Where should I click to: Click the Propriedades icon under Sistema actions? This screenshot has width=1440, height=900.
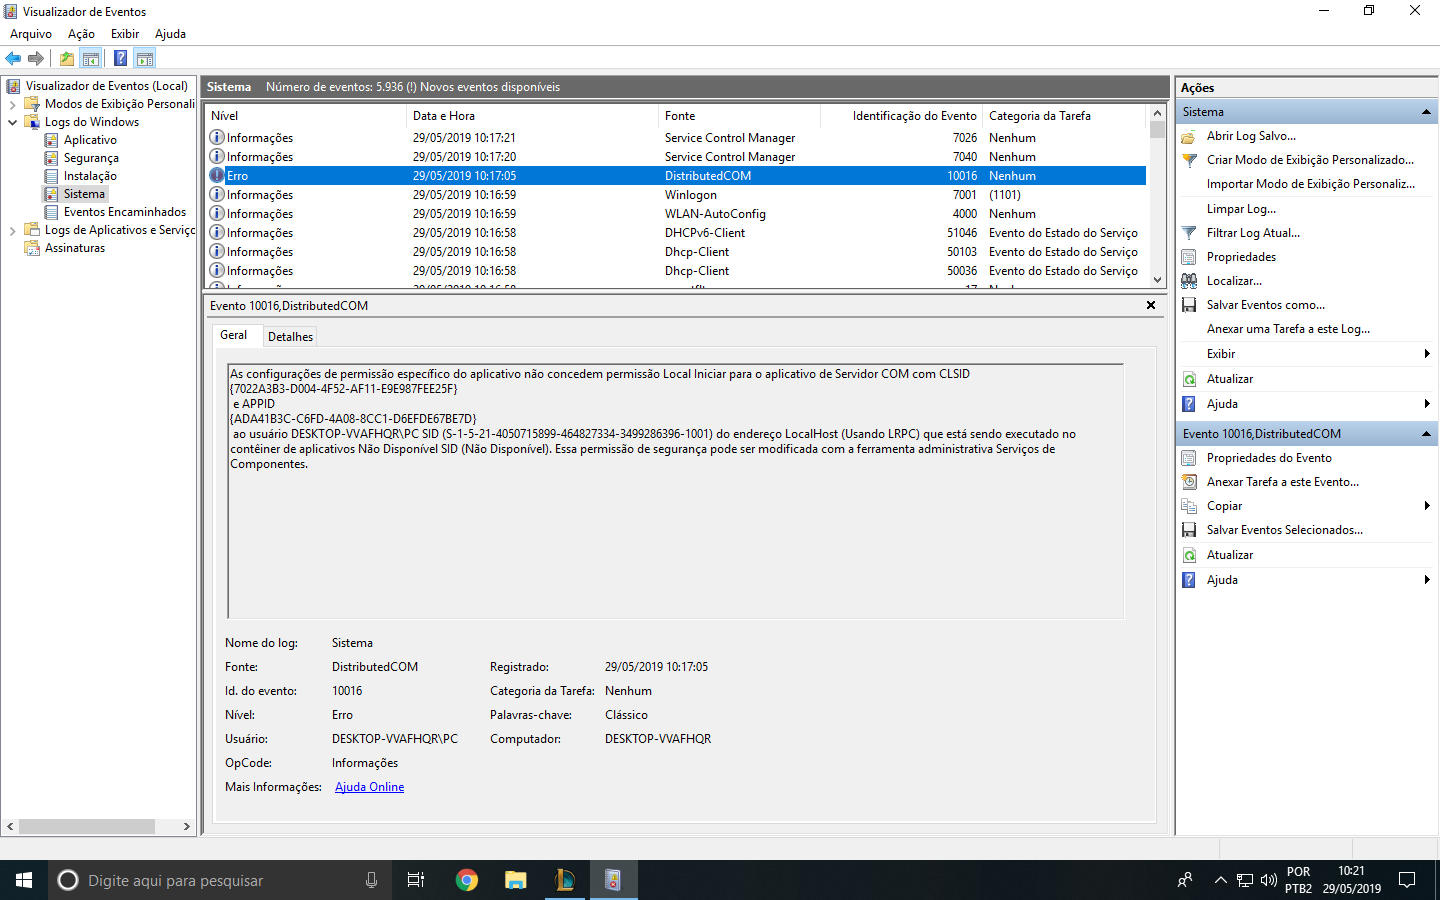pos(1189,257)
